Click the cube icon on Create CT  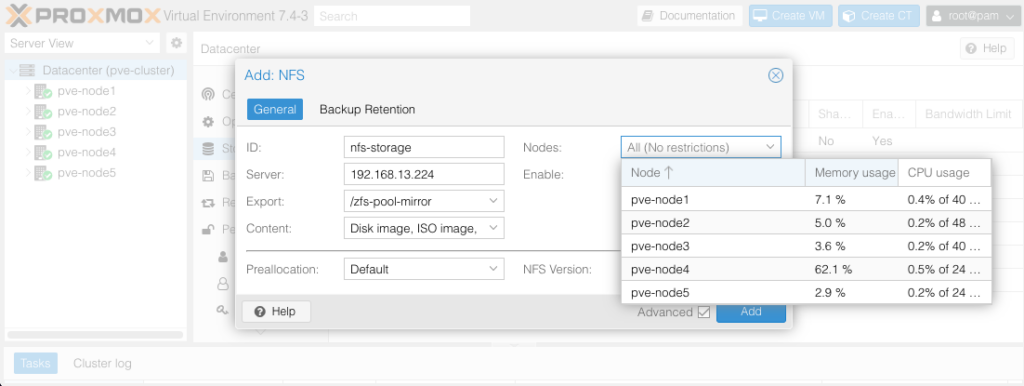[849, 16]
